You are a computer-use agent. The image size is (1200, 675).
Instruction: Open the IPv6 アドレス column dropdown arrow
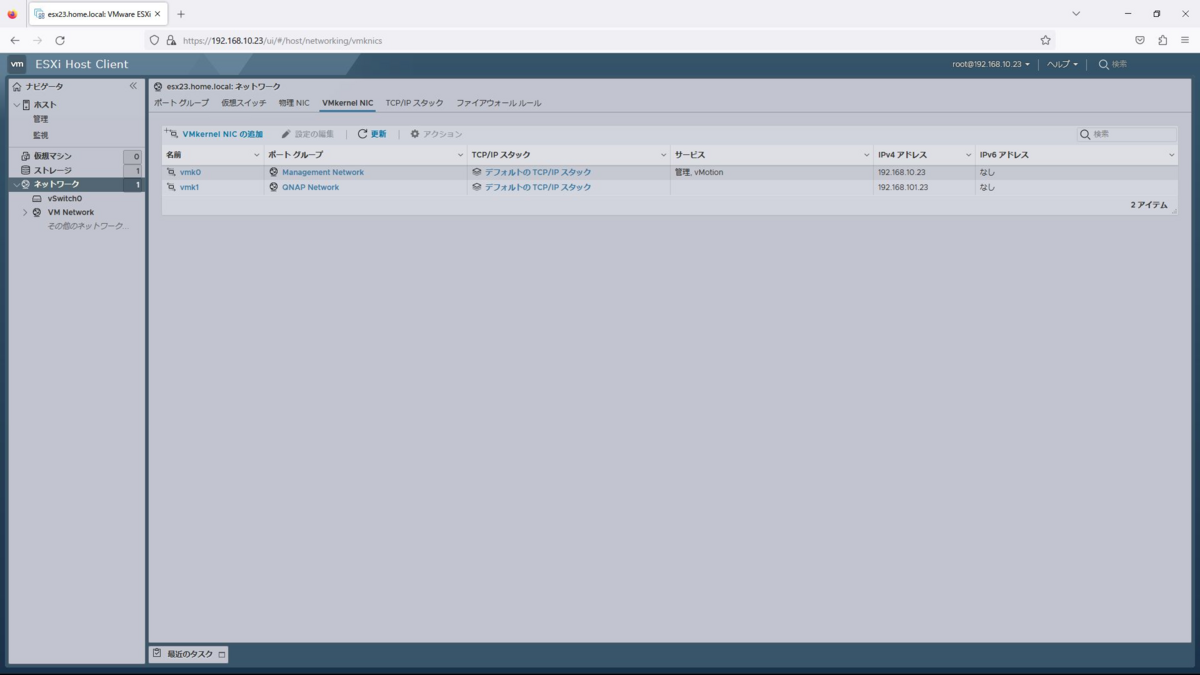[x=1172, y=156]
